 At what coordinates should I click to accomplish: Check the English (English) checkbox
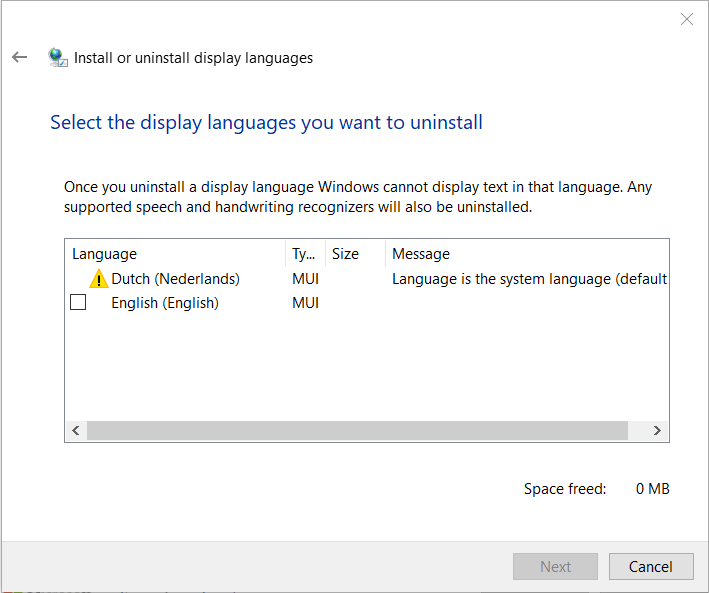point(78,302)
